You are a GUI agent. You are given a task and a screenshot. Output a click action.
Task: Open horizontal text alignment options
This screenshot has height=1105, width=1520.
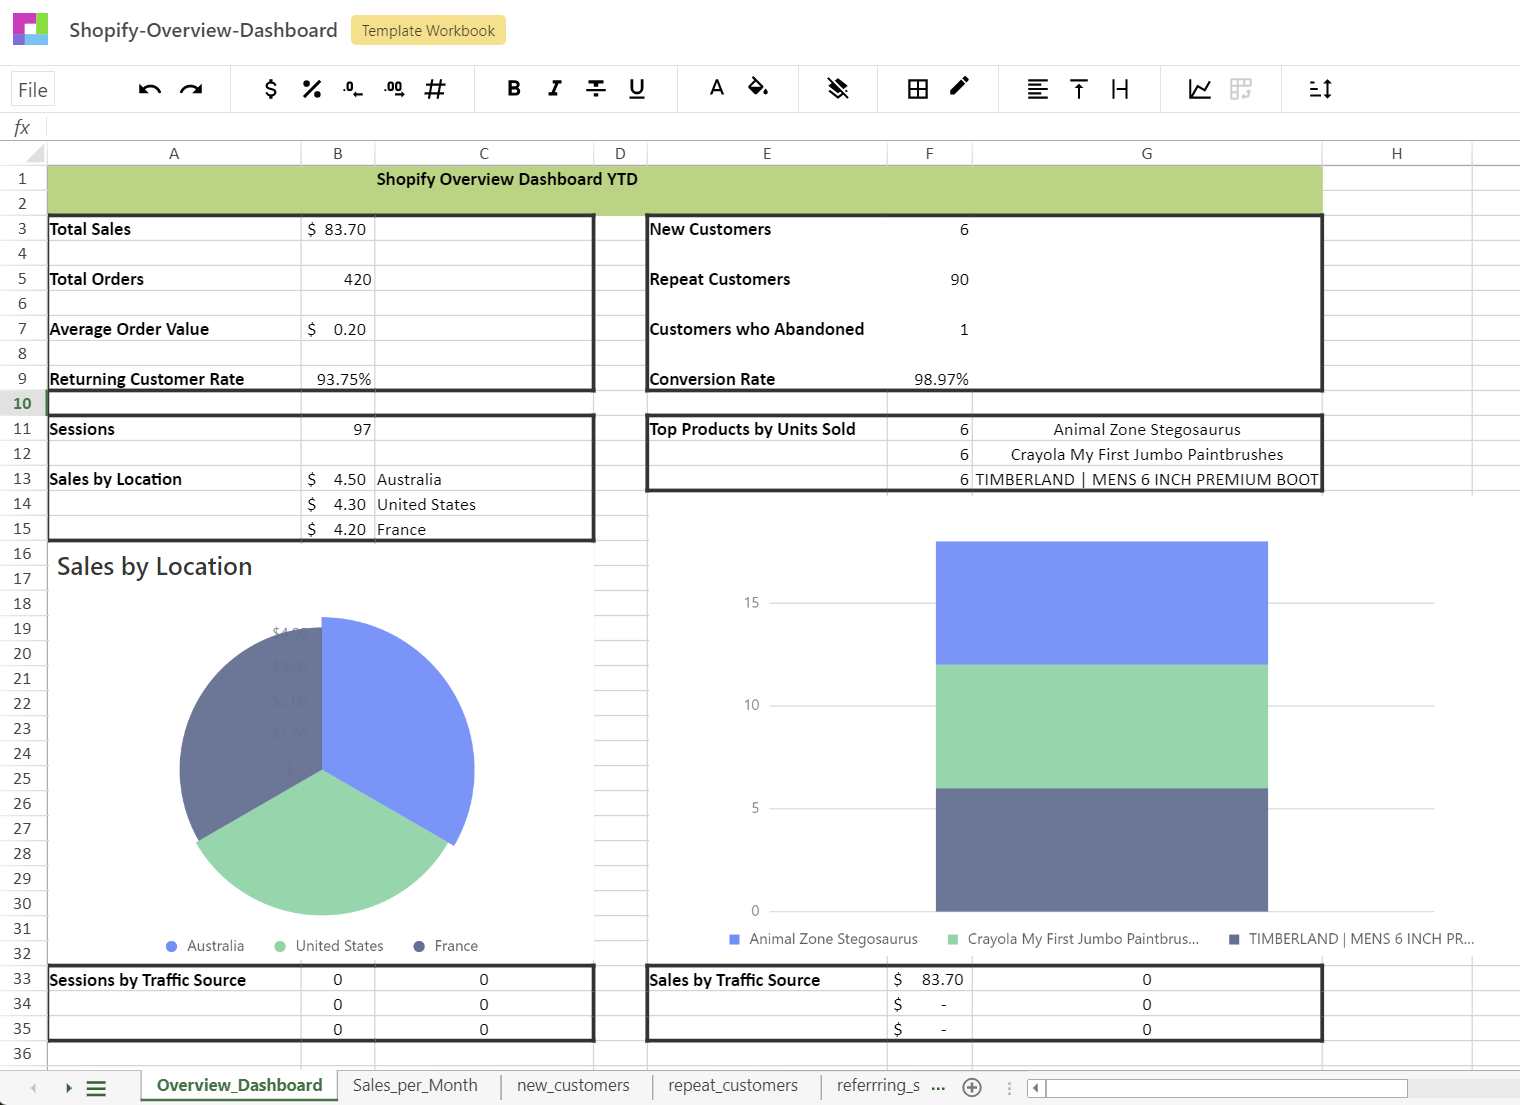pyautogui.click(x=1038, y=89)
